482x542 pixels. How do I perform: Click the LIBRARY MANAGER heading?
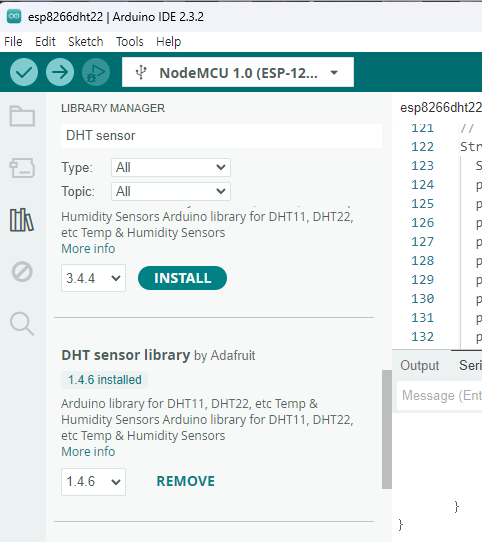[x=113, y=108]
